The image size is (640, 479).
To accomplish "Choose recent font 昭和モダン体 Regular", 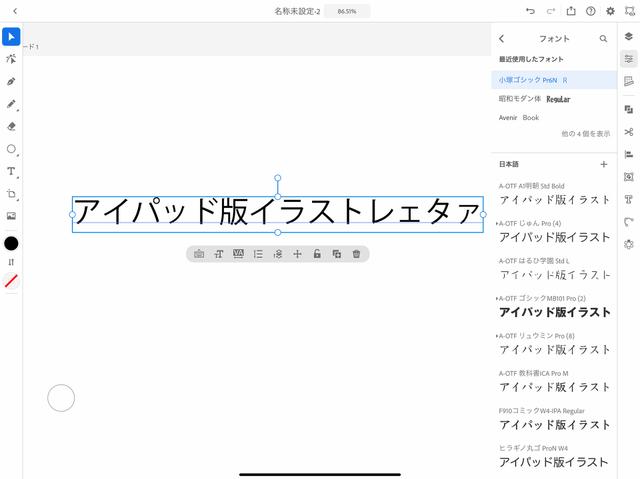I will coord(554,99).
